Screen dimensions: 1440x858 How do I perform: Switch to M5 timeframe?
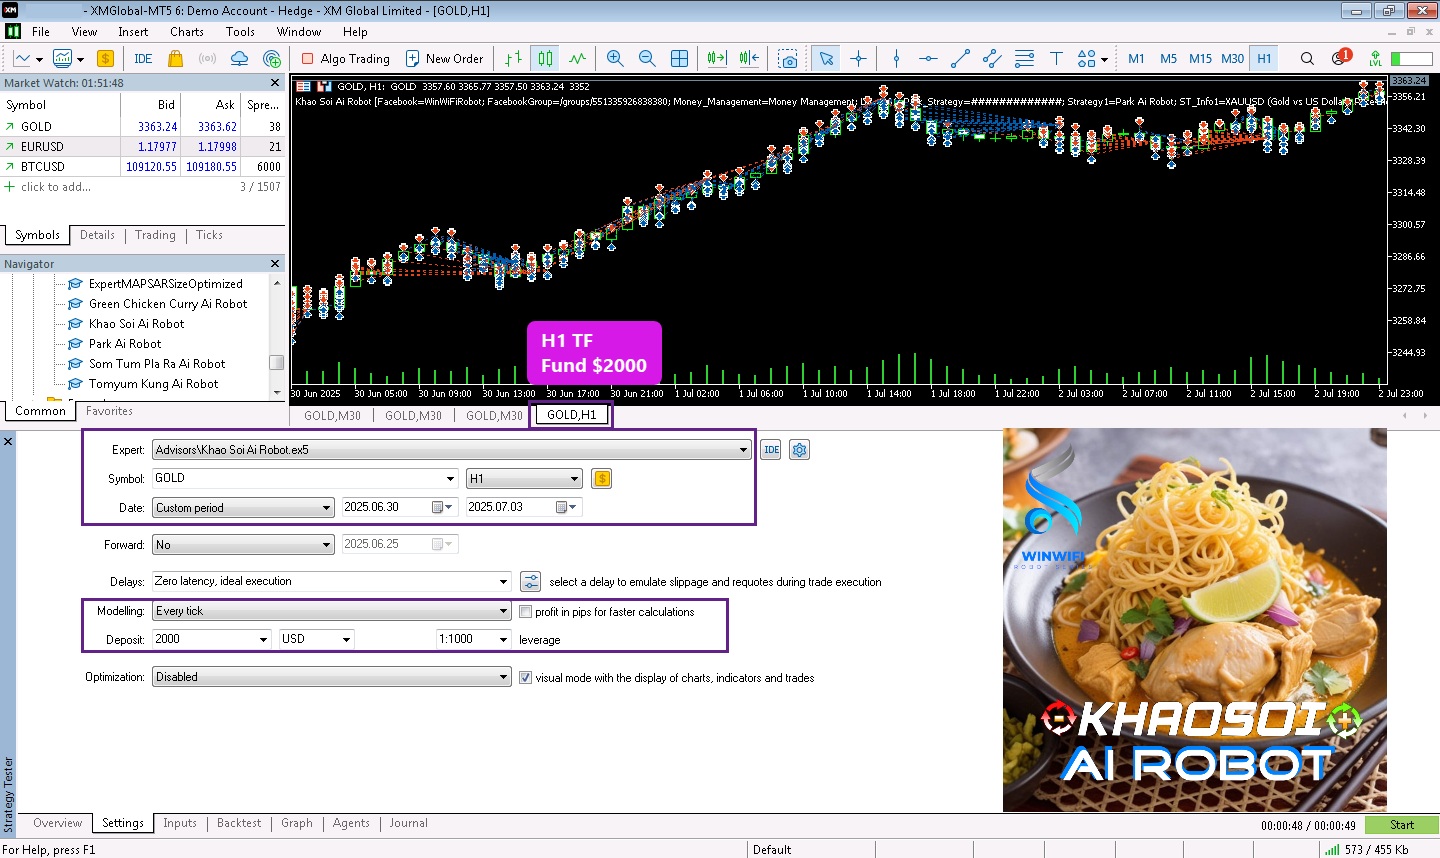coord(1168,58)
